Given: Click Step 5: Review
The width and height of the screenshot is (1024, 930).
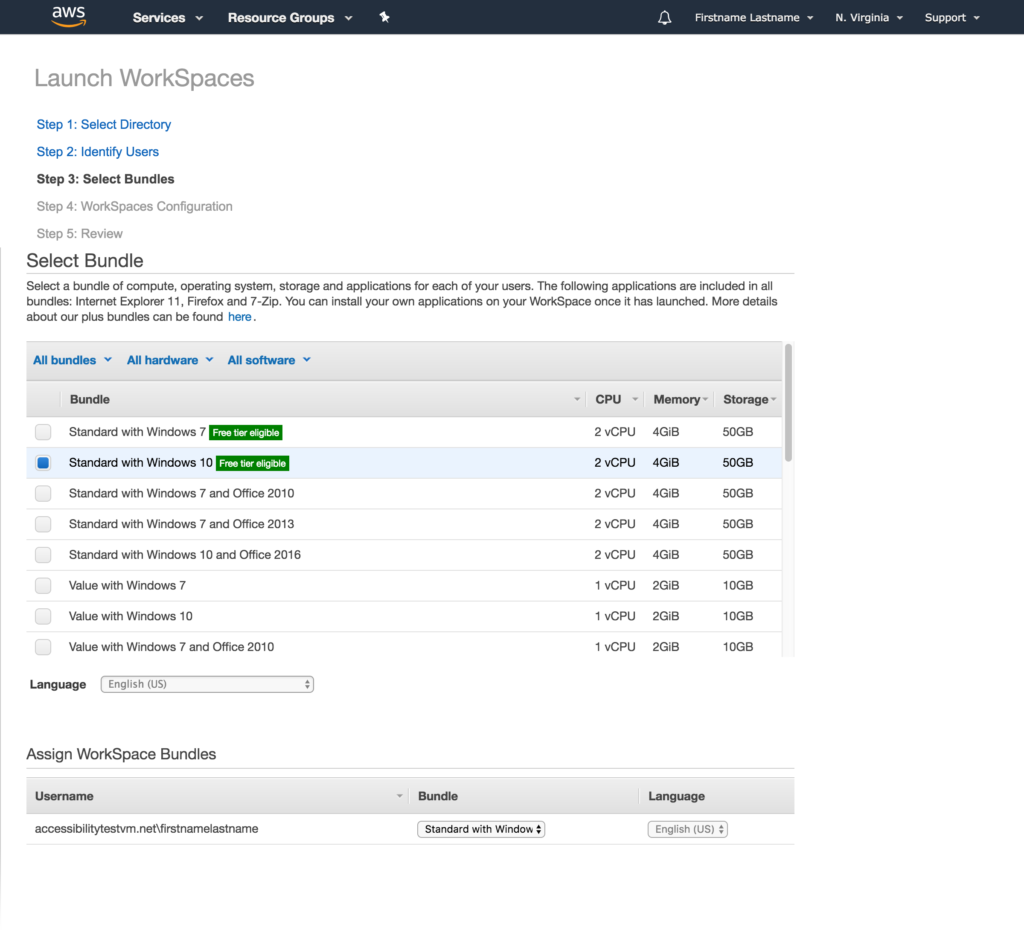Looking at the screenshot, I should [x=80, y=234].
